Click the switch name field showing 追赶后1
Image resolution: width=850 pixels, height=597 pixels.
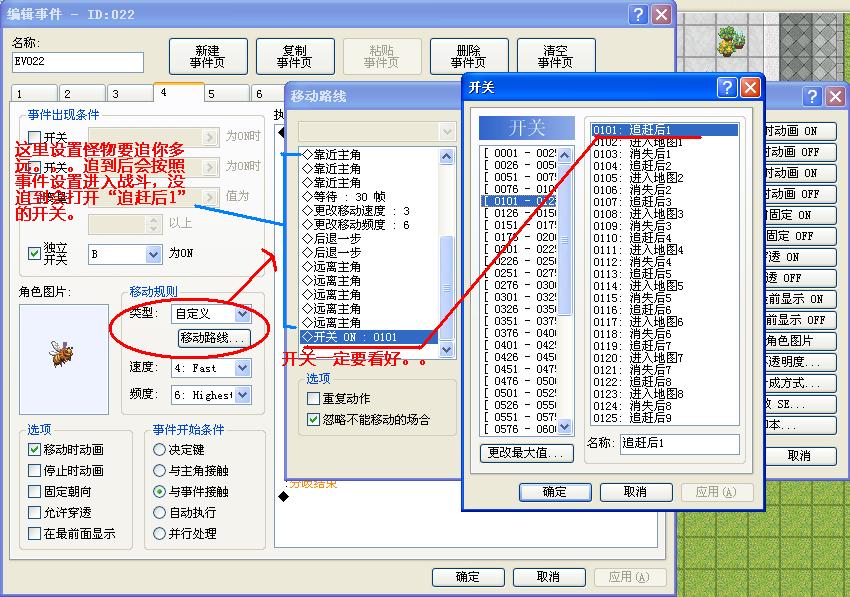click(x=680, y=444)
